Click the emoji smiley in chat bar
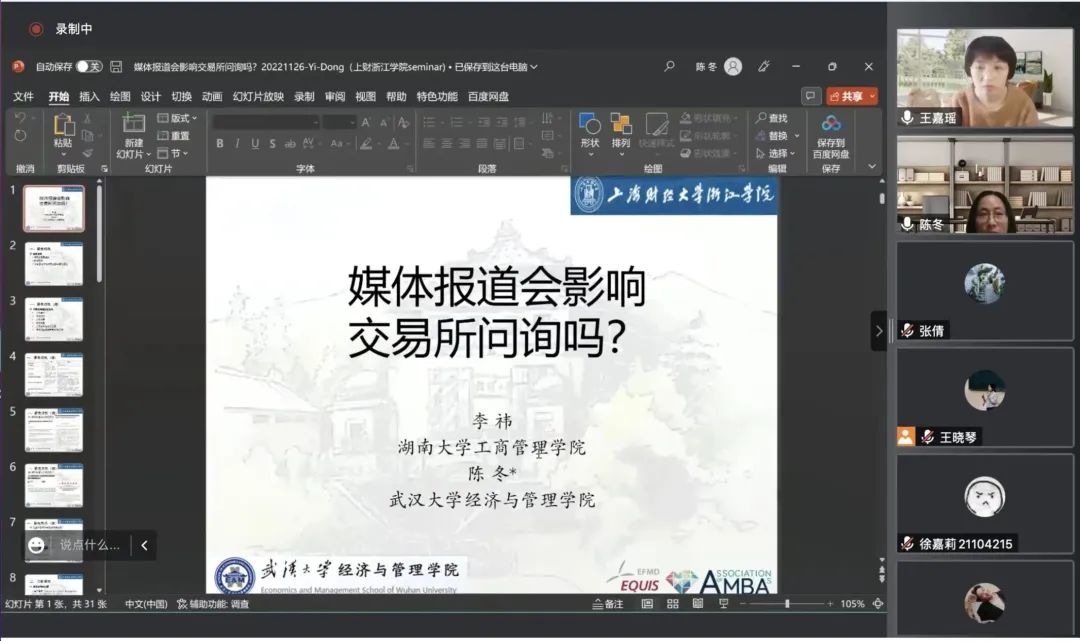This screenshot has height=641, width=1080. pos(37,545)
